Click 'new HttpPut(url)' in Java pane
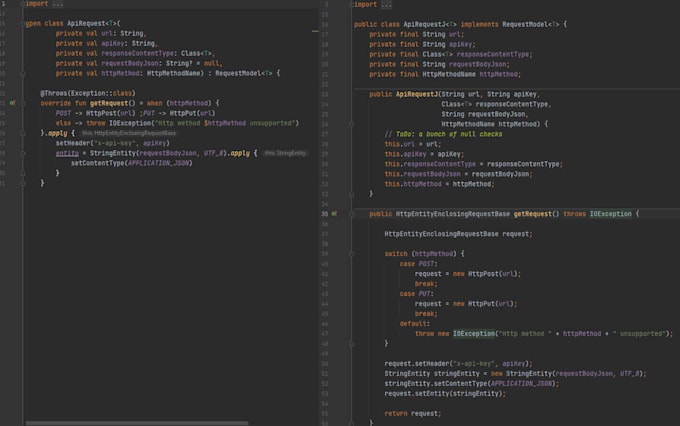This screenshot has width=680, height=426. coord(484,304)
